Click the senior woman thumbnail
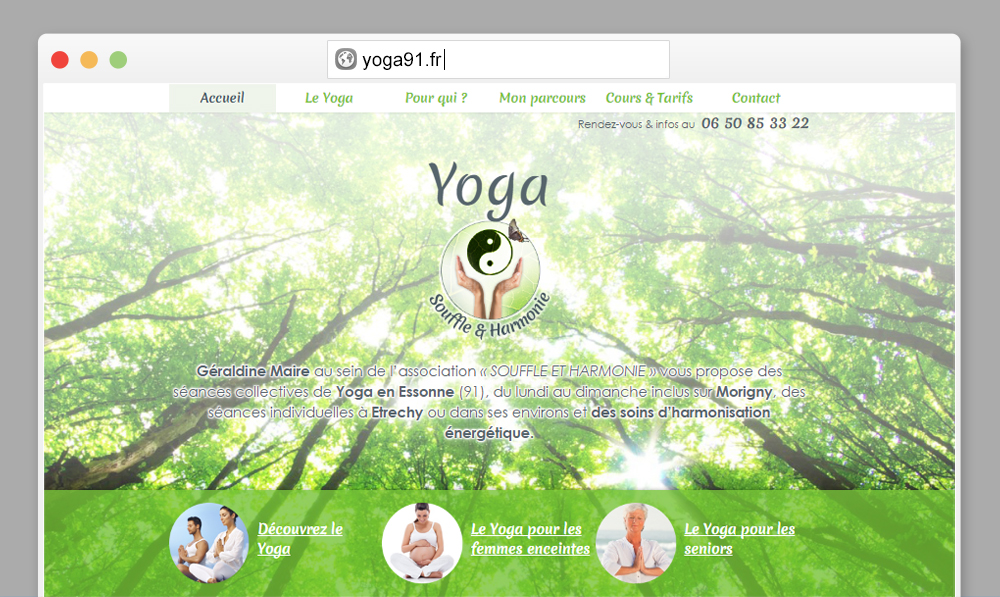1000x597 pixels. click(x=636, y=543)
